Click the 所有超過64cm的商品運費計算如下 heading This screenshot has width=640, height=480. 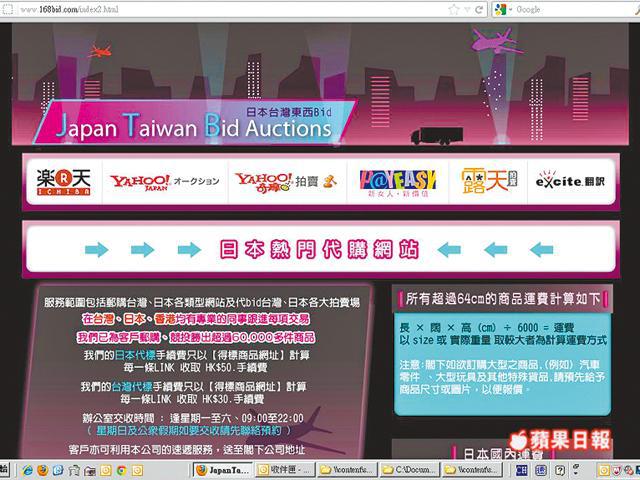click(503, 299)
